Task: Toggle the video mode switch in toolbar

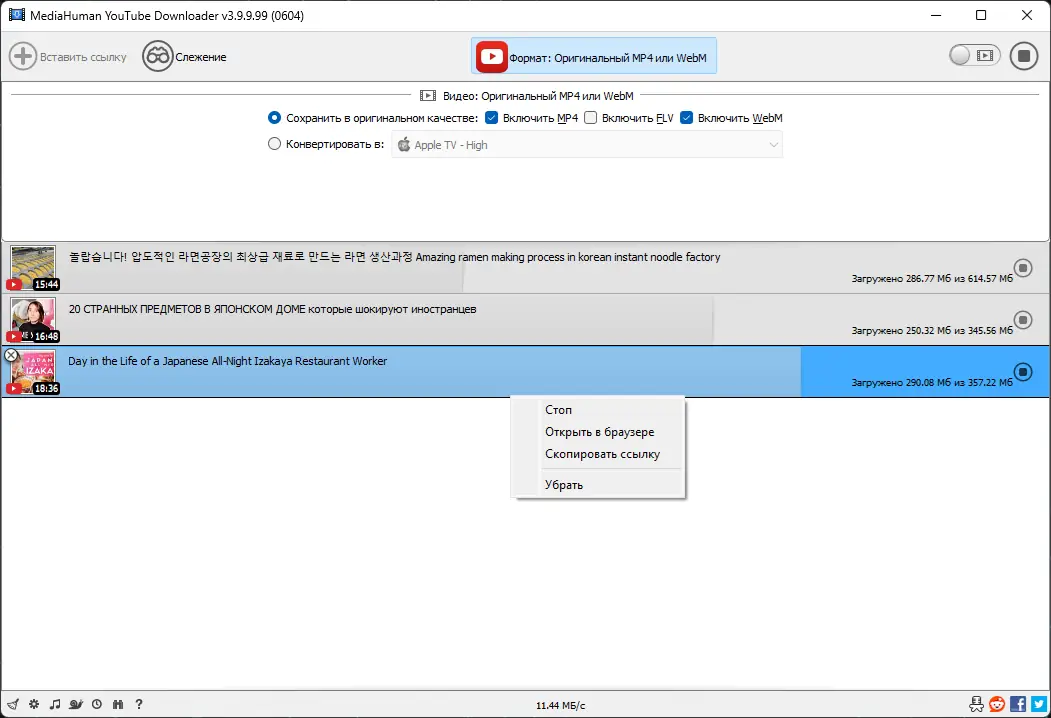Action: (x=975, y=56)
